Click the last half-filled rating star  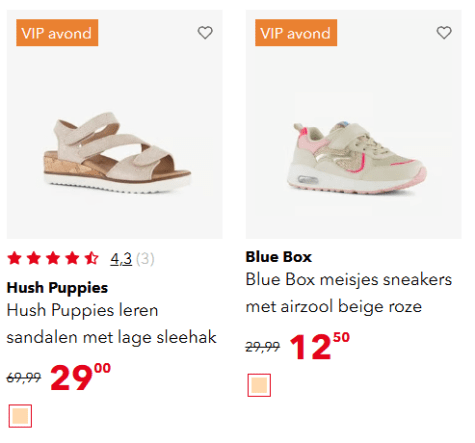coord(92,258)
